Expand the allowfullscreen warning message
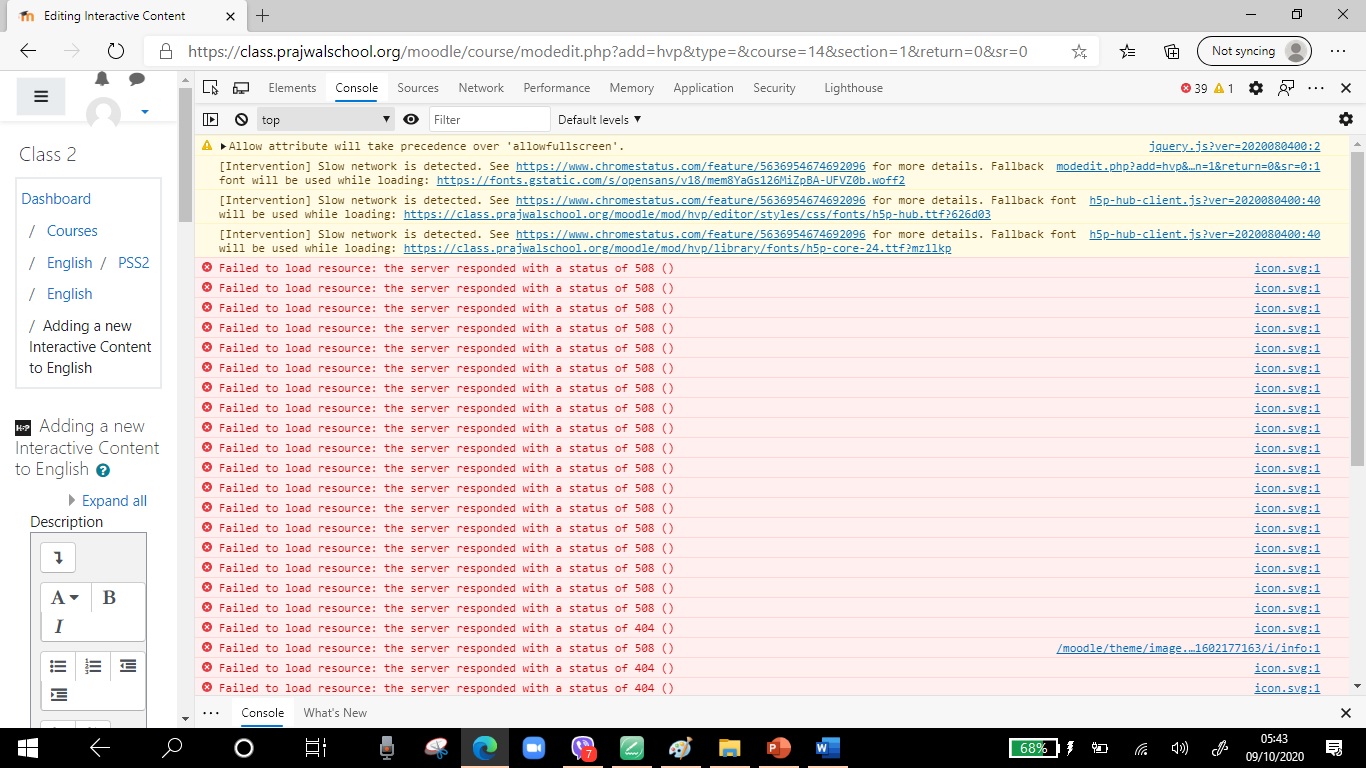The width and height of the screenshot is (1366, 768). [x=223, y=146]
